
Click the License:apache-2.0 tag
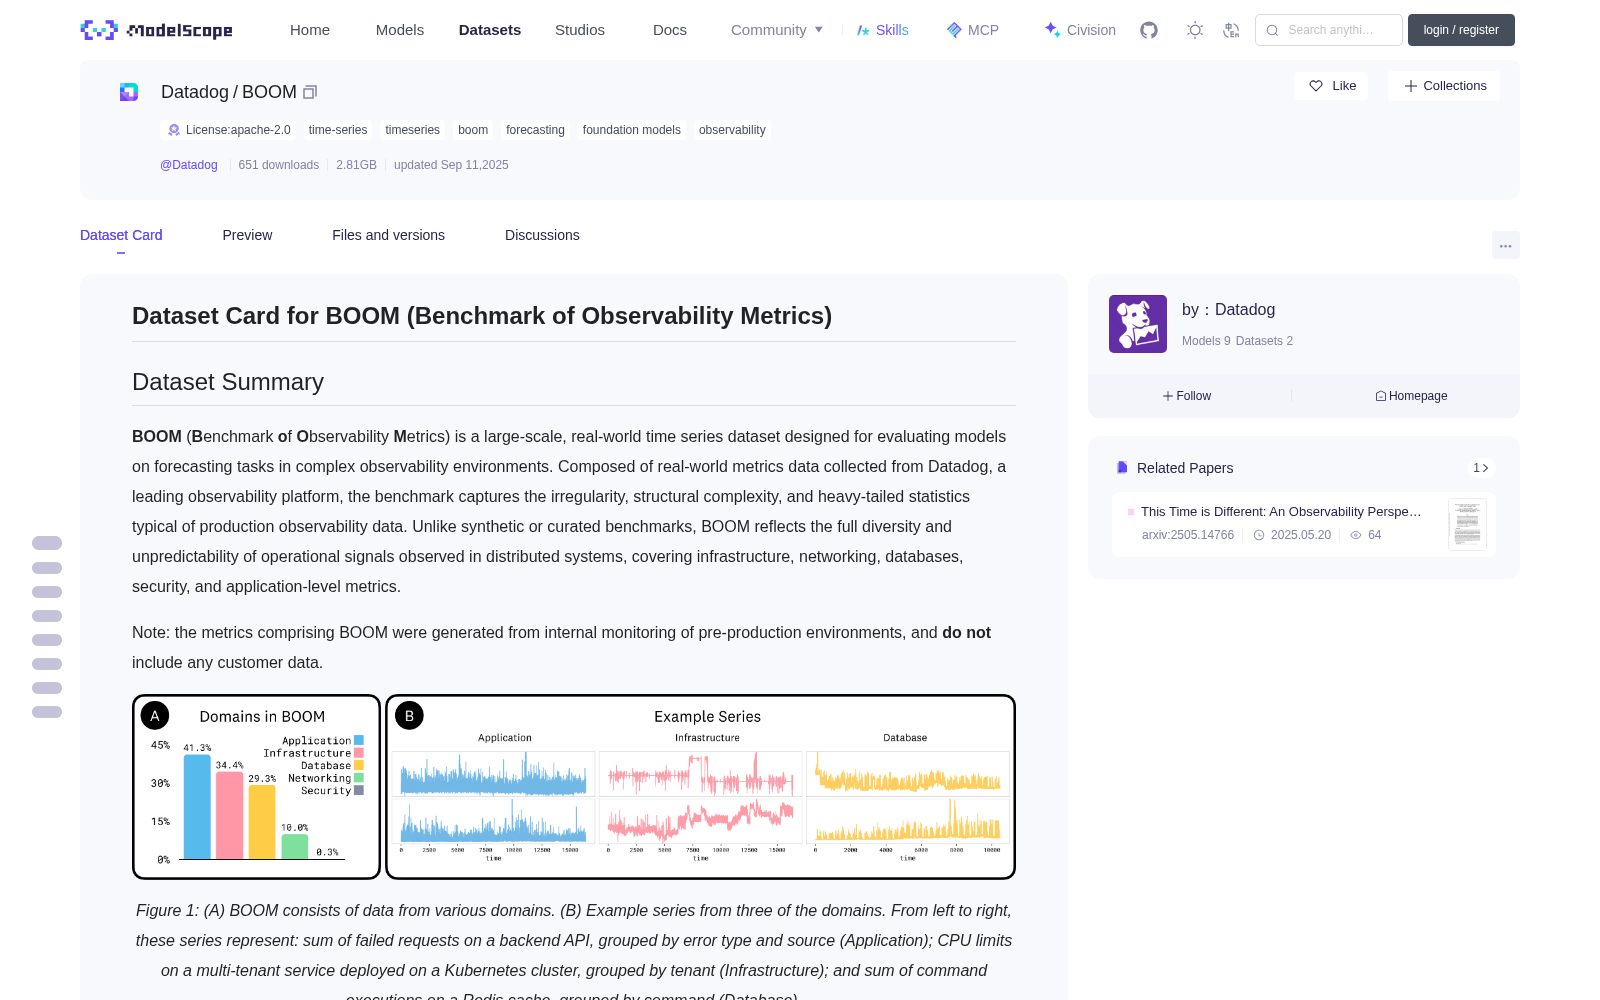pos(229,130)
